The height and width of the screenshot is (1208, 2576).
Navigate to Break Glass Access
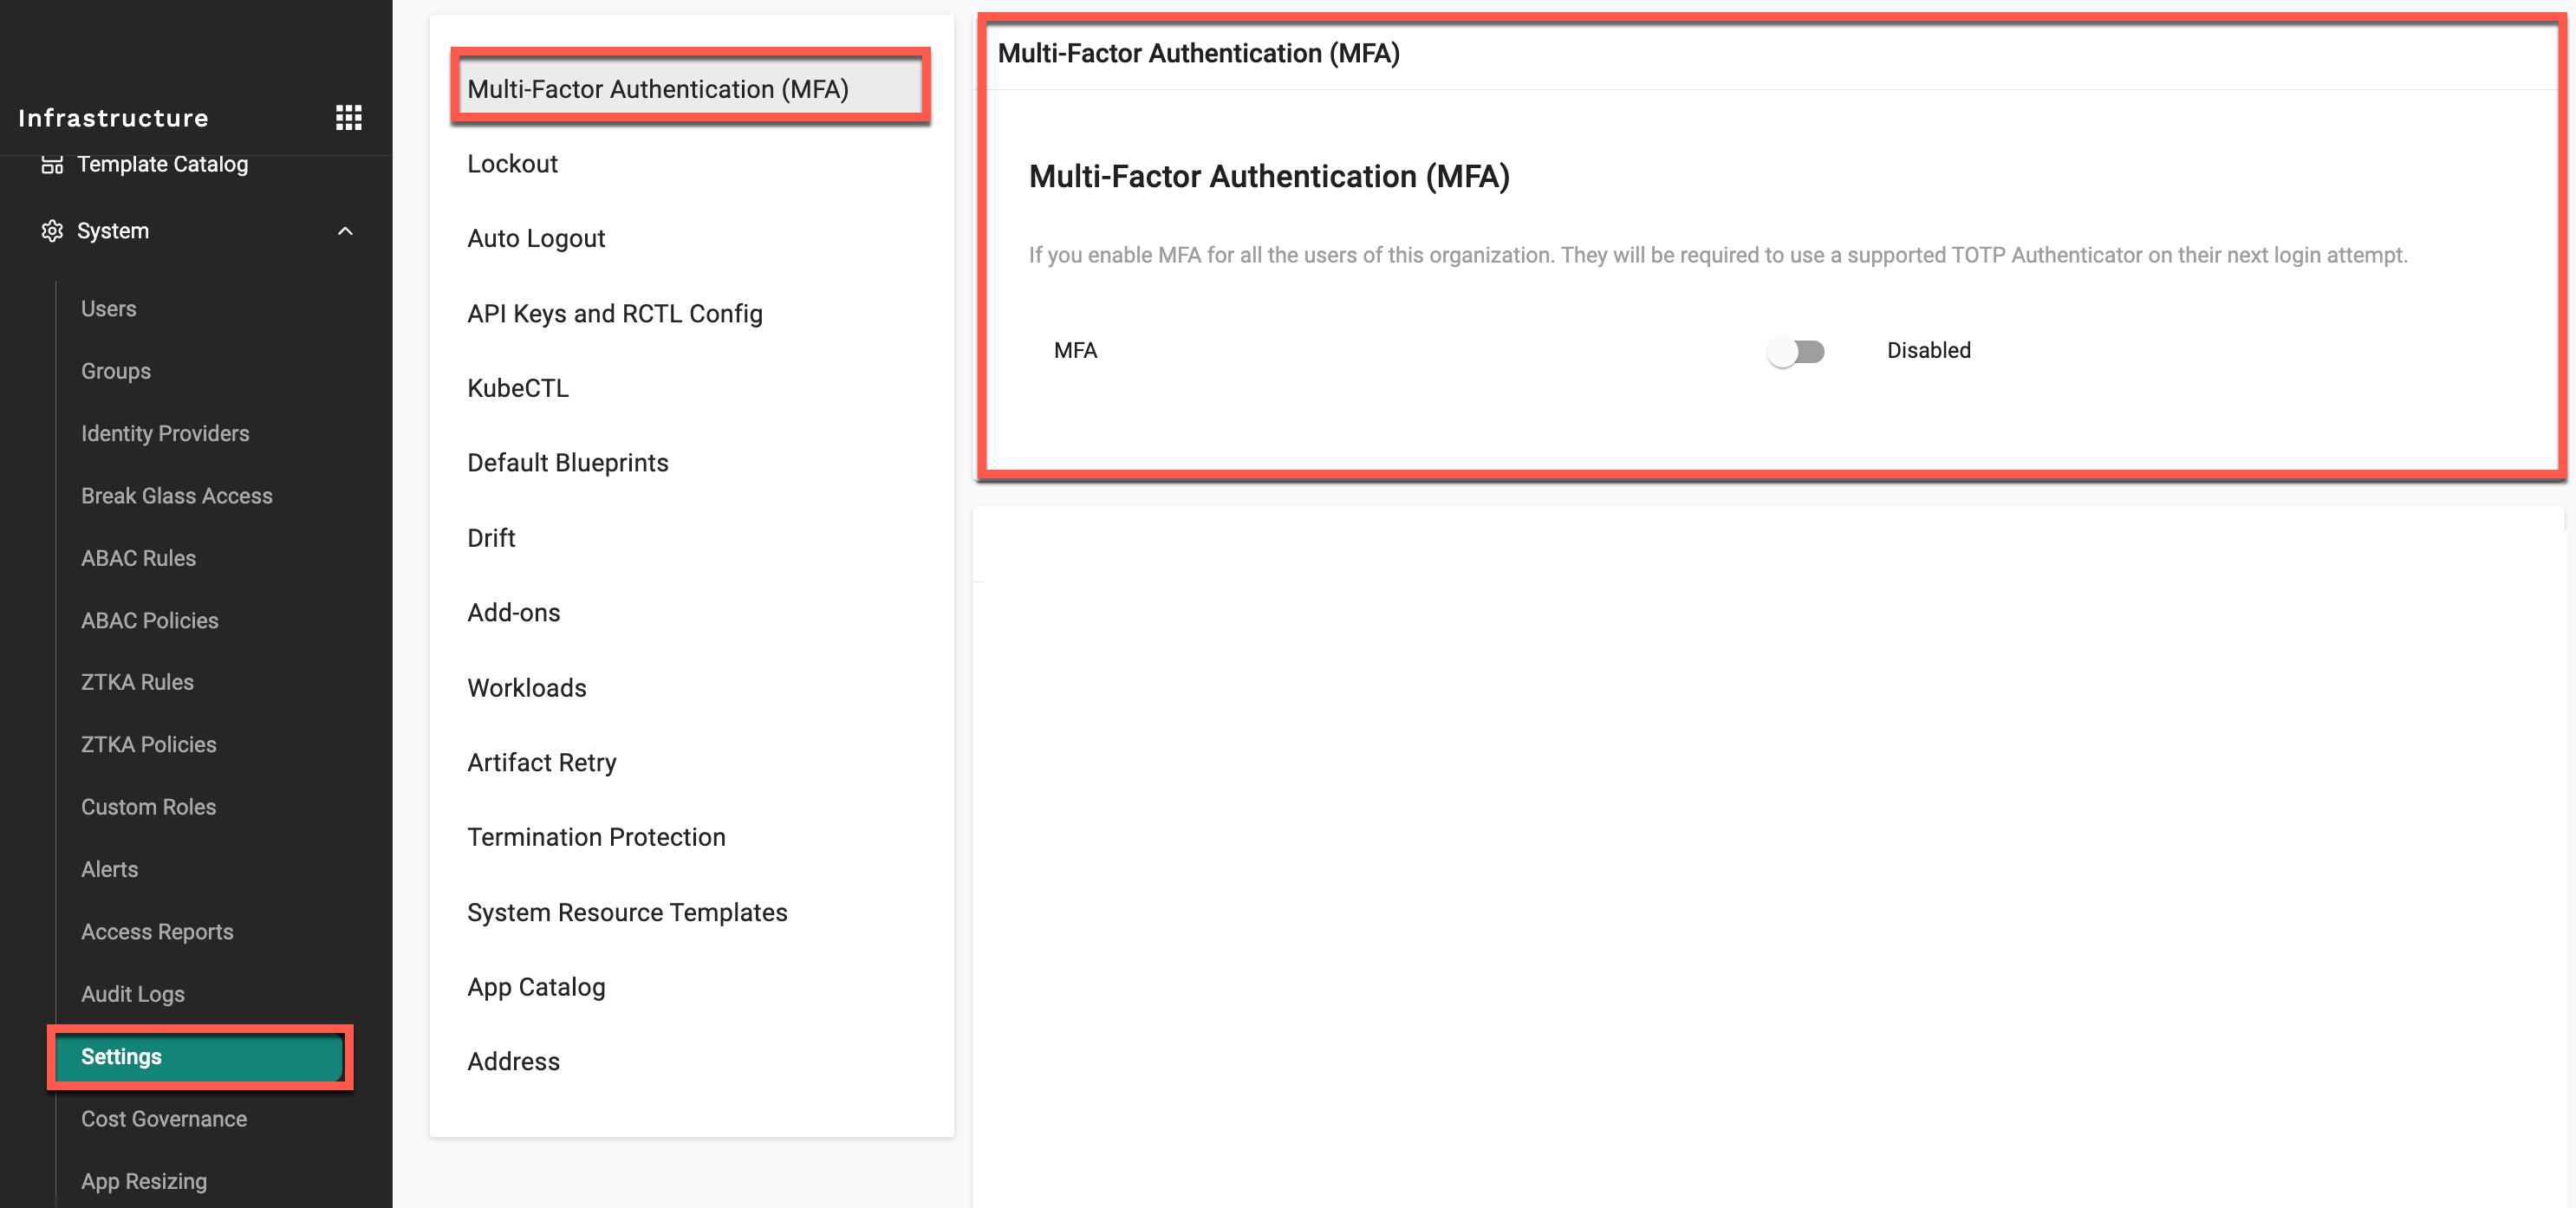(x=176, y=496)
